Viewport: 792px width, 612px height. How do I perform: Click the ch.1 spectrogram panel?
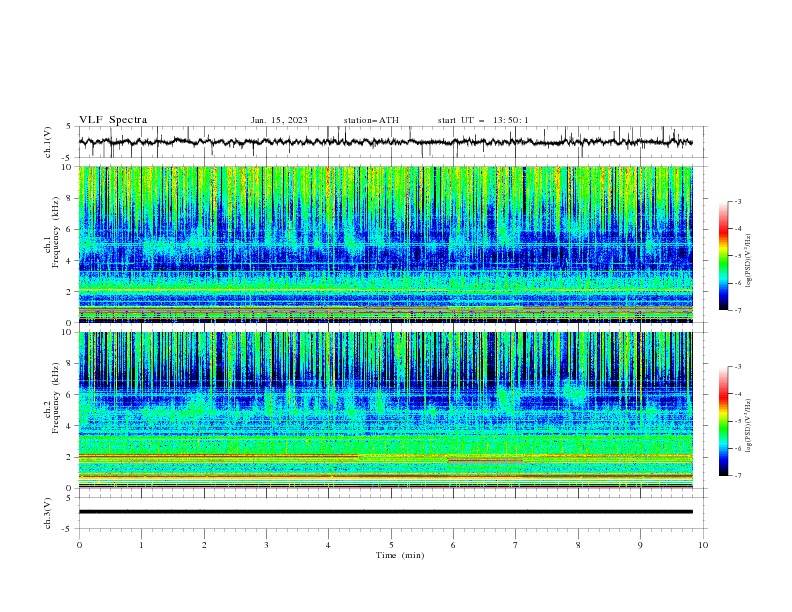386,244
